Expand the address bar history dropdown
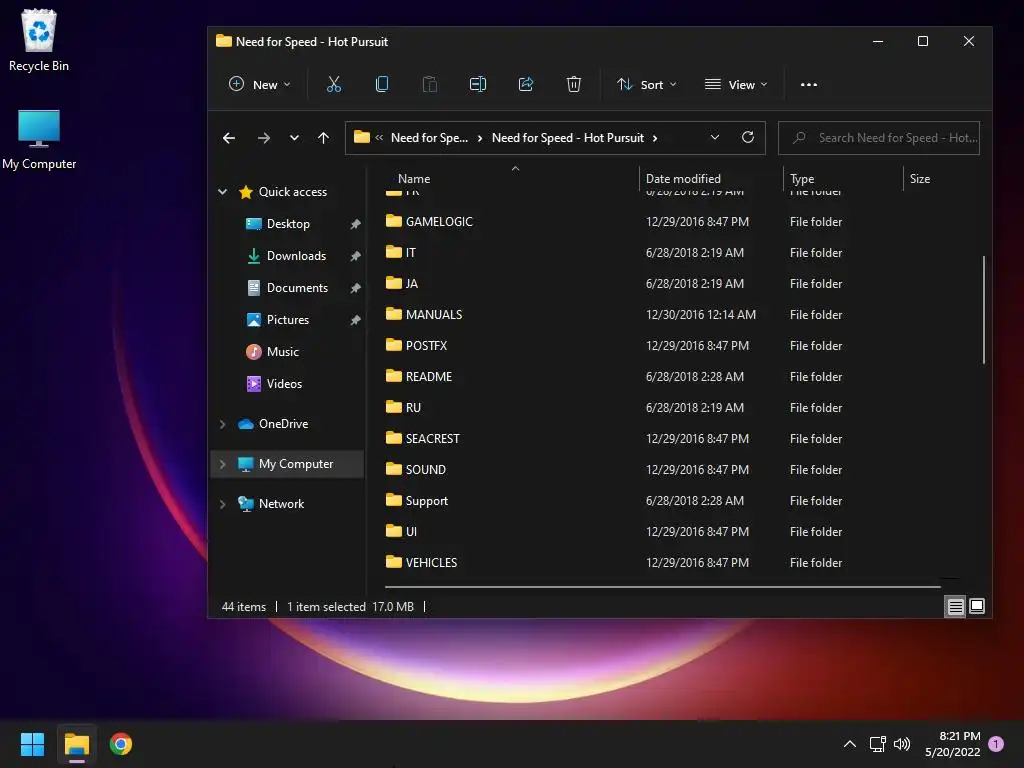The width and height of the screenshot is (1024, 768). pyautogui.click(x=714, y=137)
